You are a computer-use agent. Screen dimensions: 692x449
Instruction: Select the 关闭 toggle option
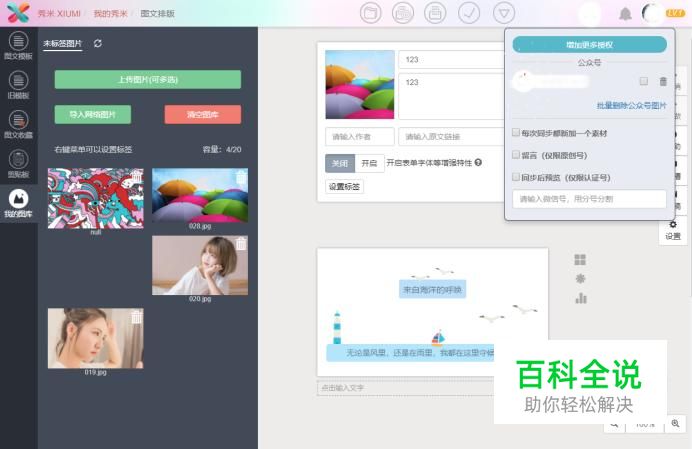click(340, 163)
